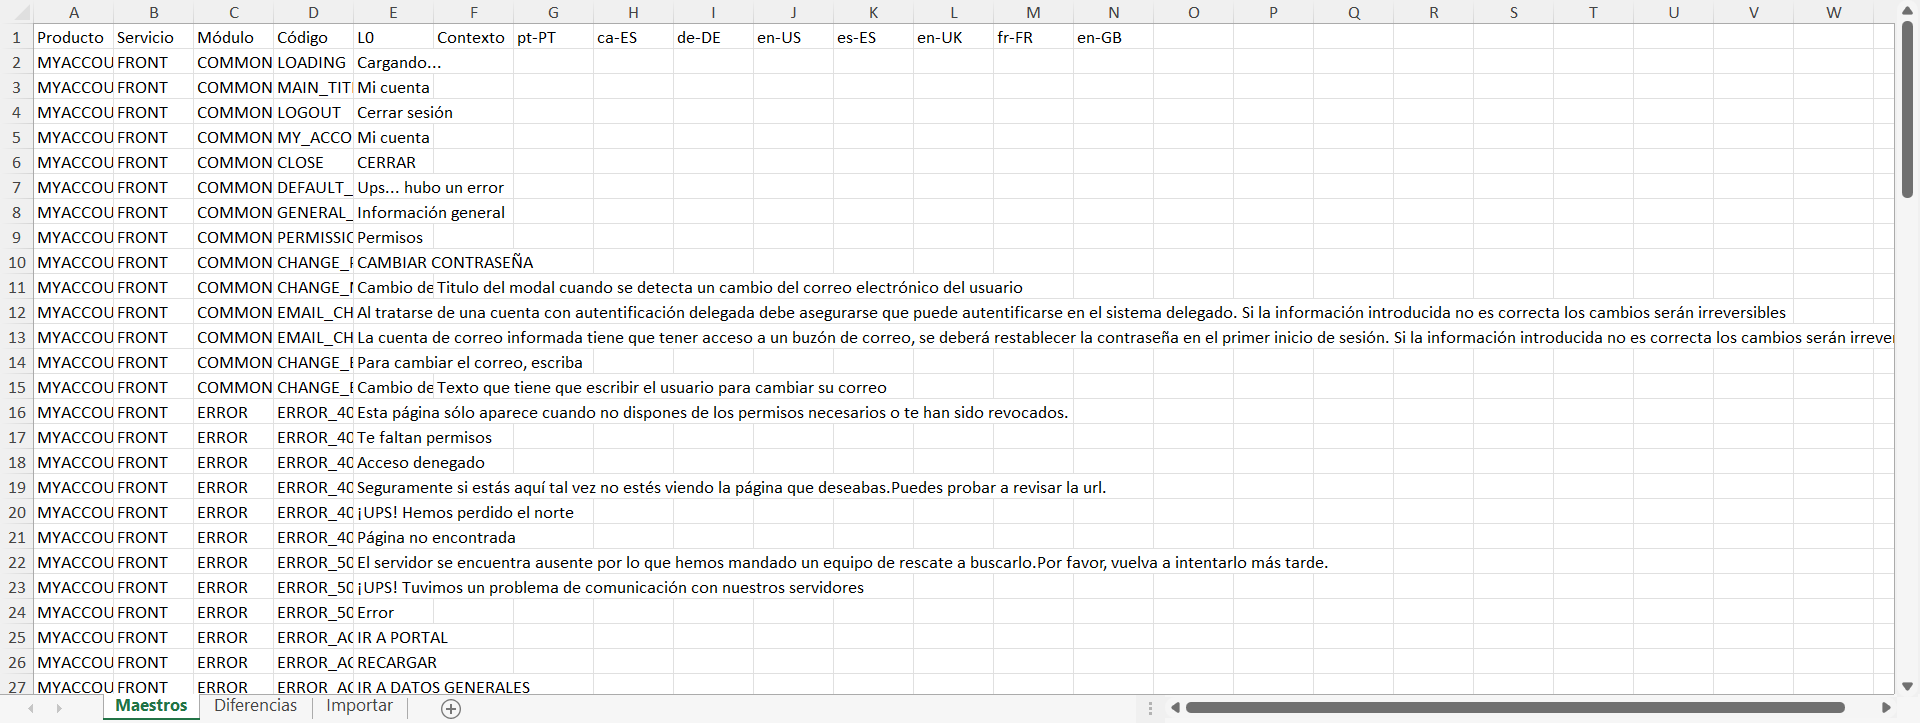Image resolution: width=1920 pixels, height=723 pixels.
Task: Select the cell 'CAMBIAR CONTRASEÑA'
Action: click(x=394, y=262)
